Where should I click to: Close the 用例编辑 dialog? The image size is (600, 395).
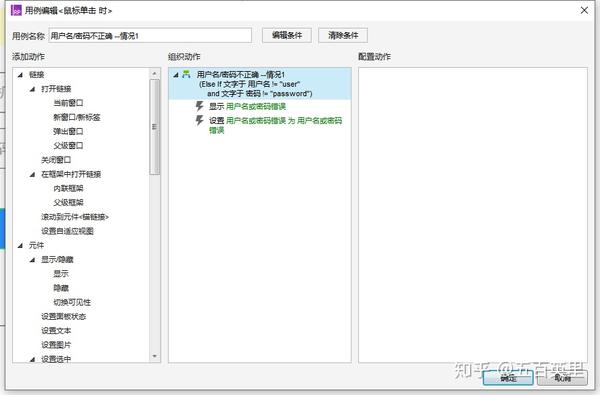584,10
